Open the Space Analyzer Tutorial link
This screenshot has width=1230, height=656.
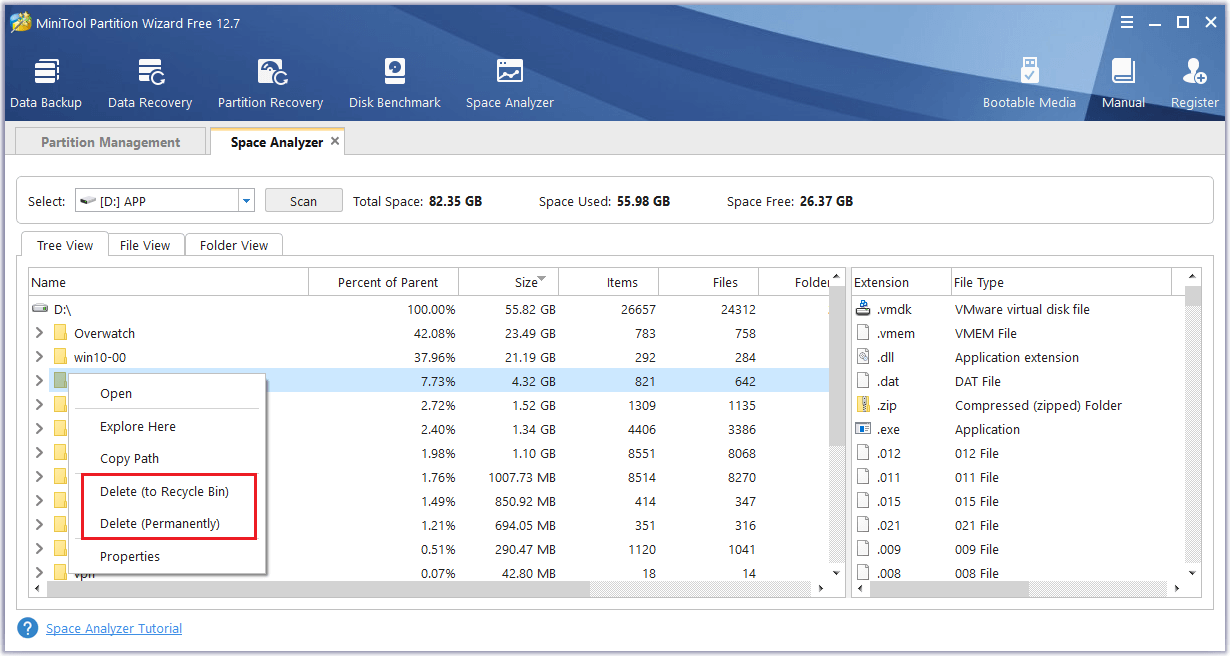point(114,629)
